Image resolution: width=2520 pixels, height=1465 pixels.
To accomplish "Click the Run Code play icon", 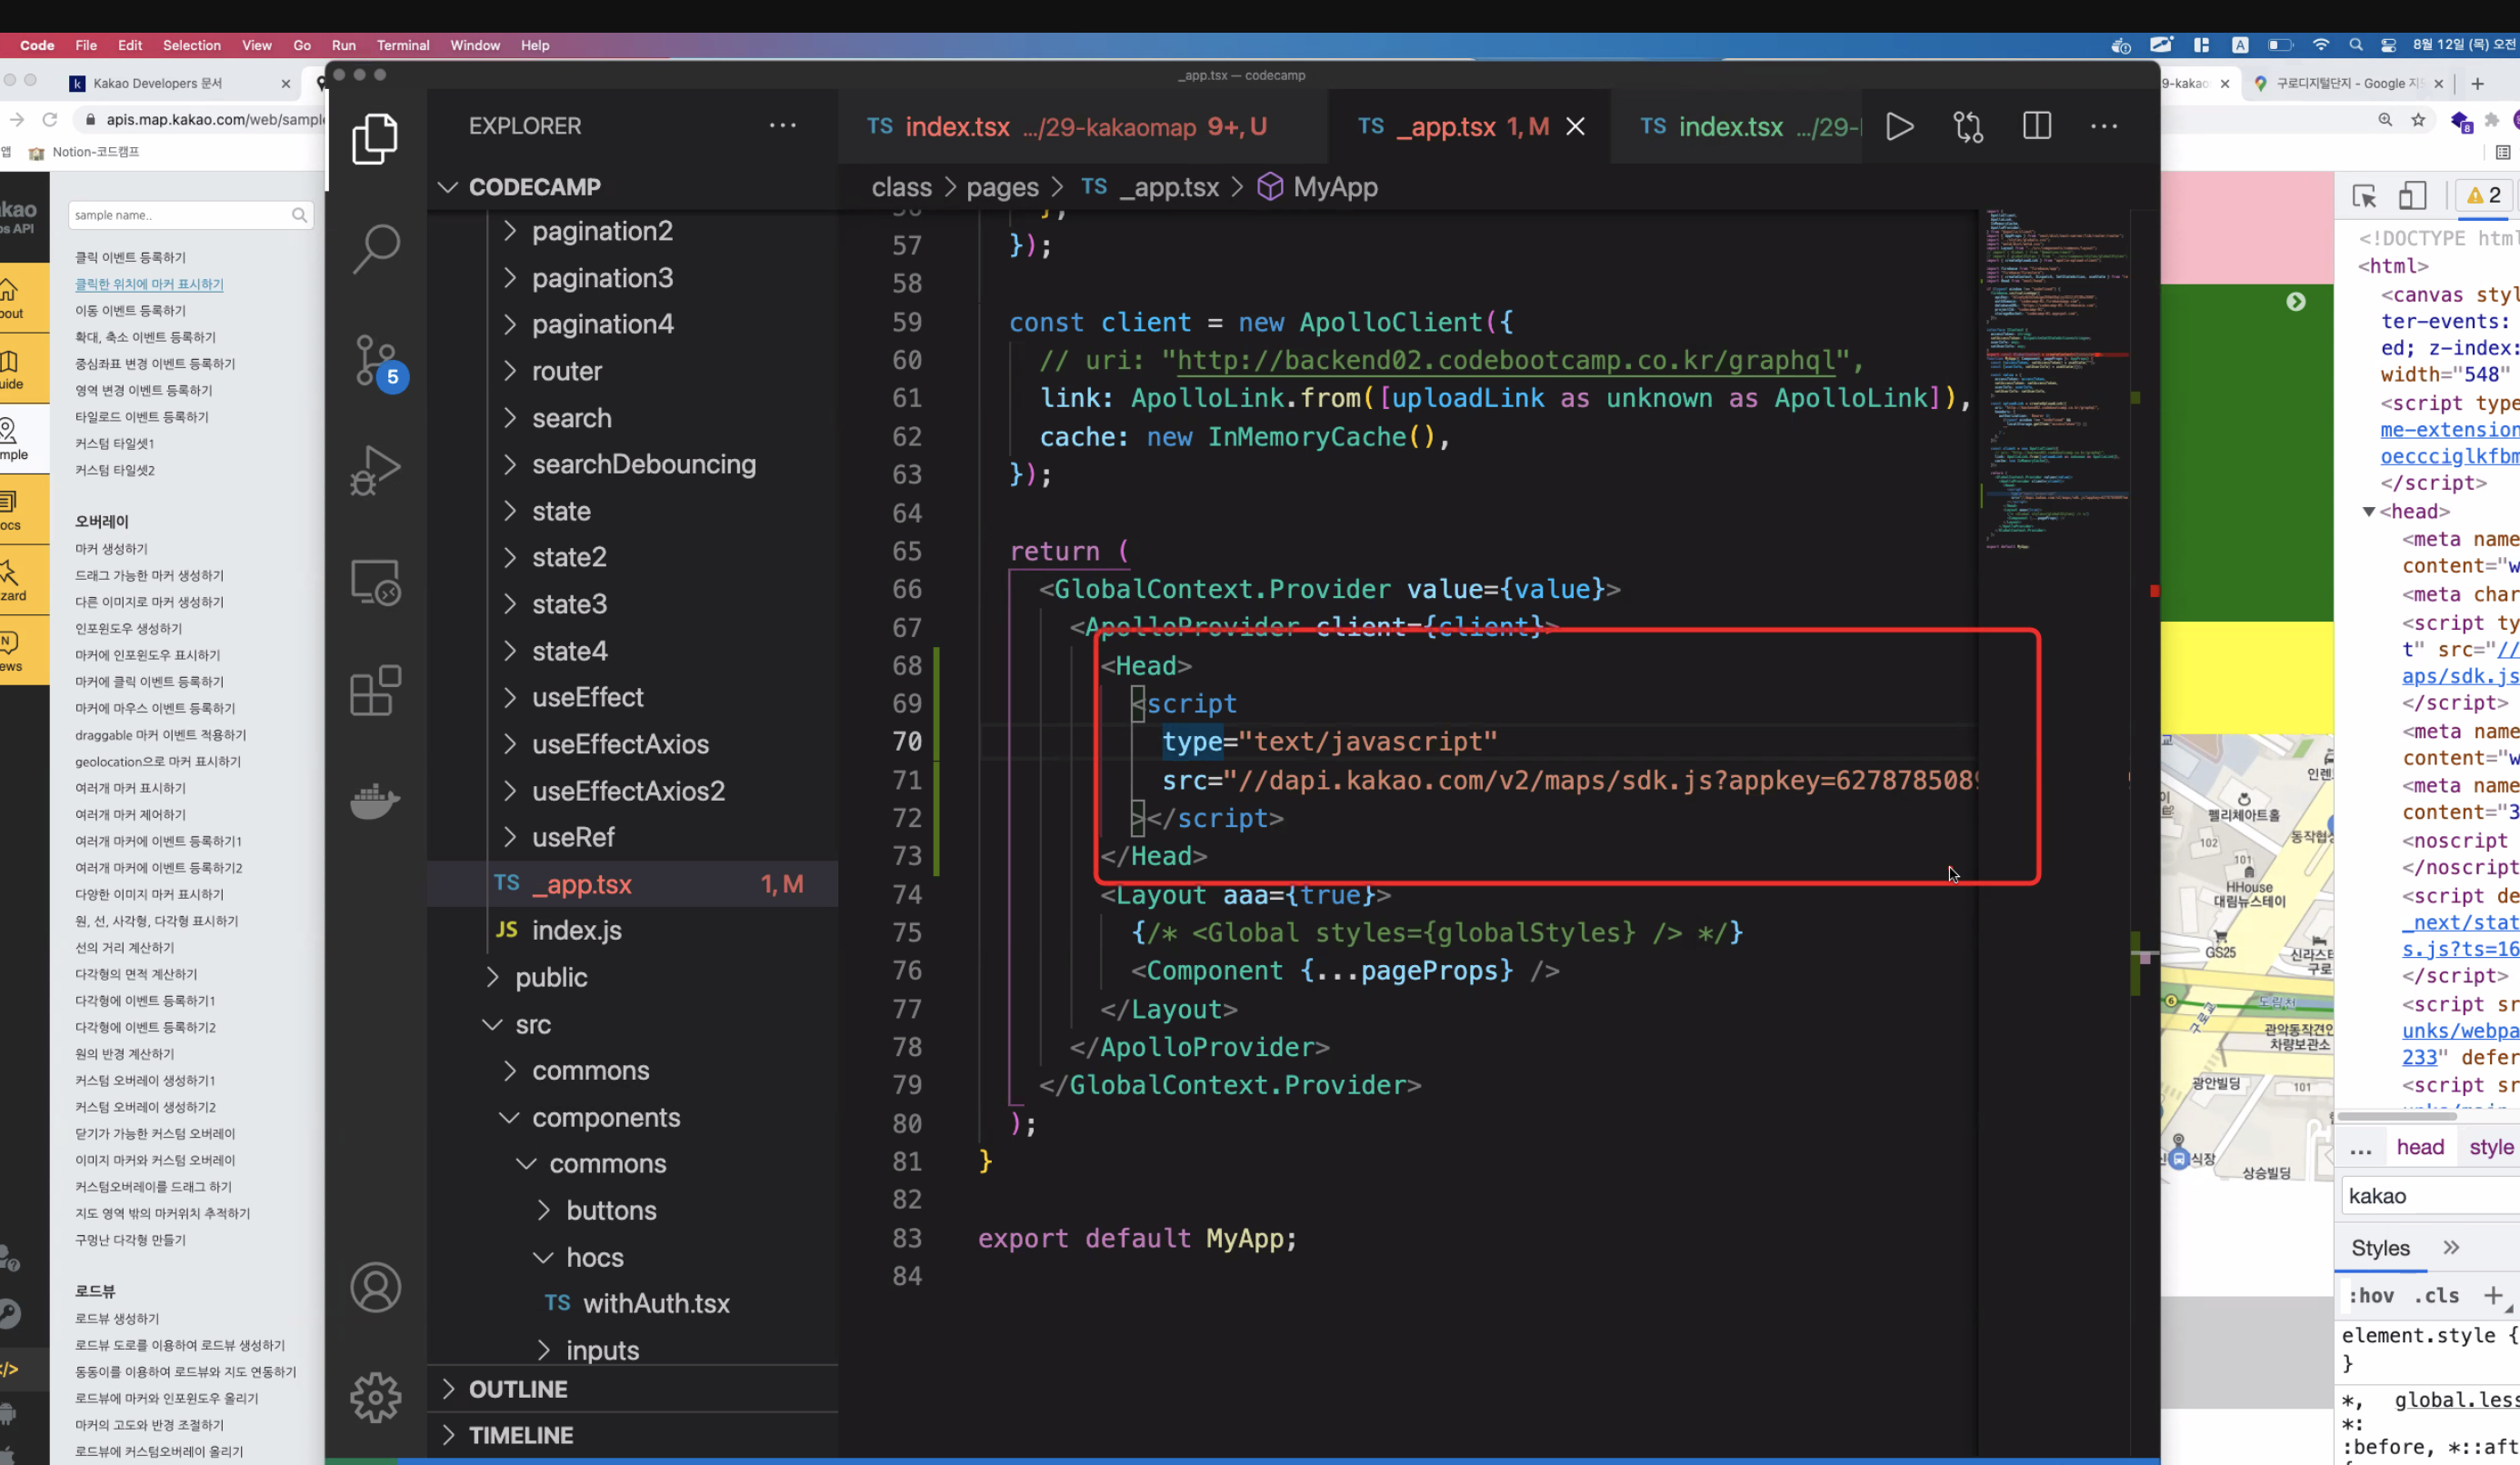I will click(1899, 126).
